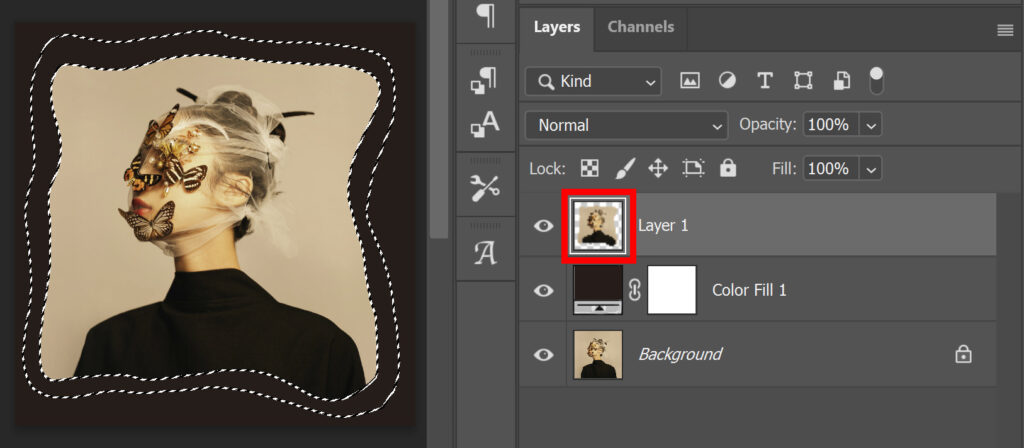Lock position move icon
Screen dimensions: 1024x448
[658, 168]
